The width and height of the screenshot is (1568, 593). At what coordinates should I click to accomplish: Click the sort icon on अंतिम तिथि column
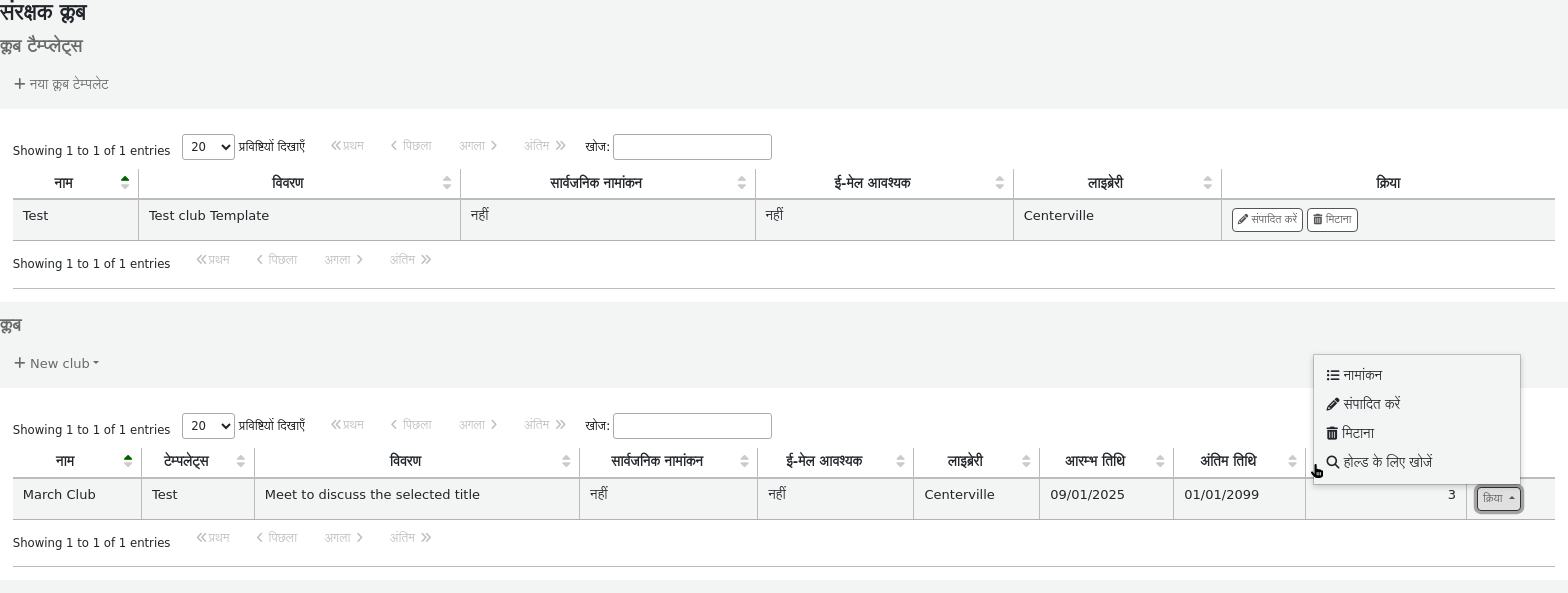[x=1292, y=461]
